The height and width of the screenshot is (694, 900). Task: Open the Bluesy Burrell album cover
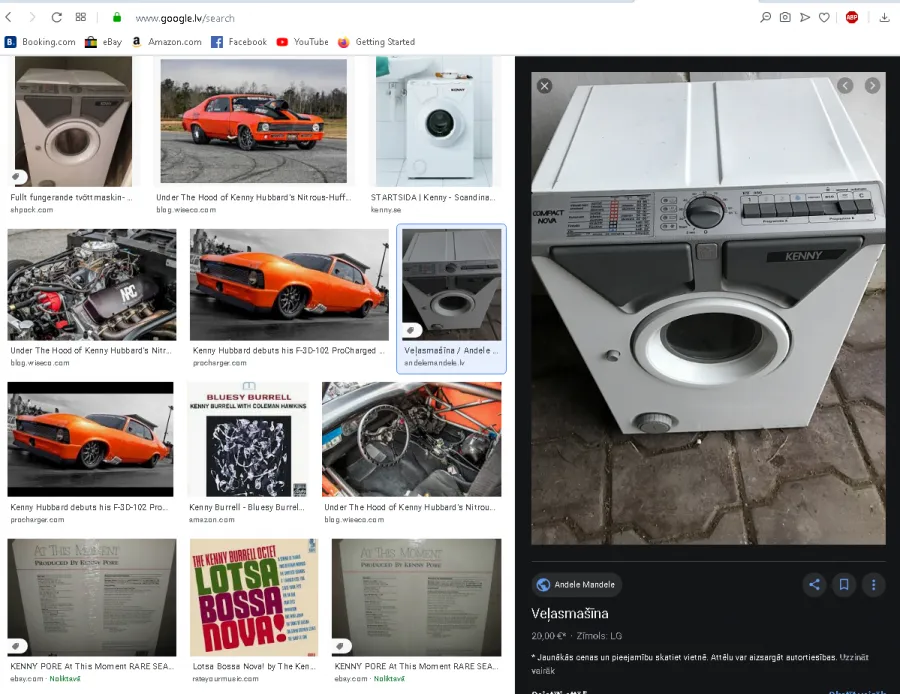click(x=249, y=439)
